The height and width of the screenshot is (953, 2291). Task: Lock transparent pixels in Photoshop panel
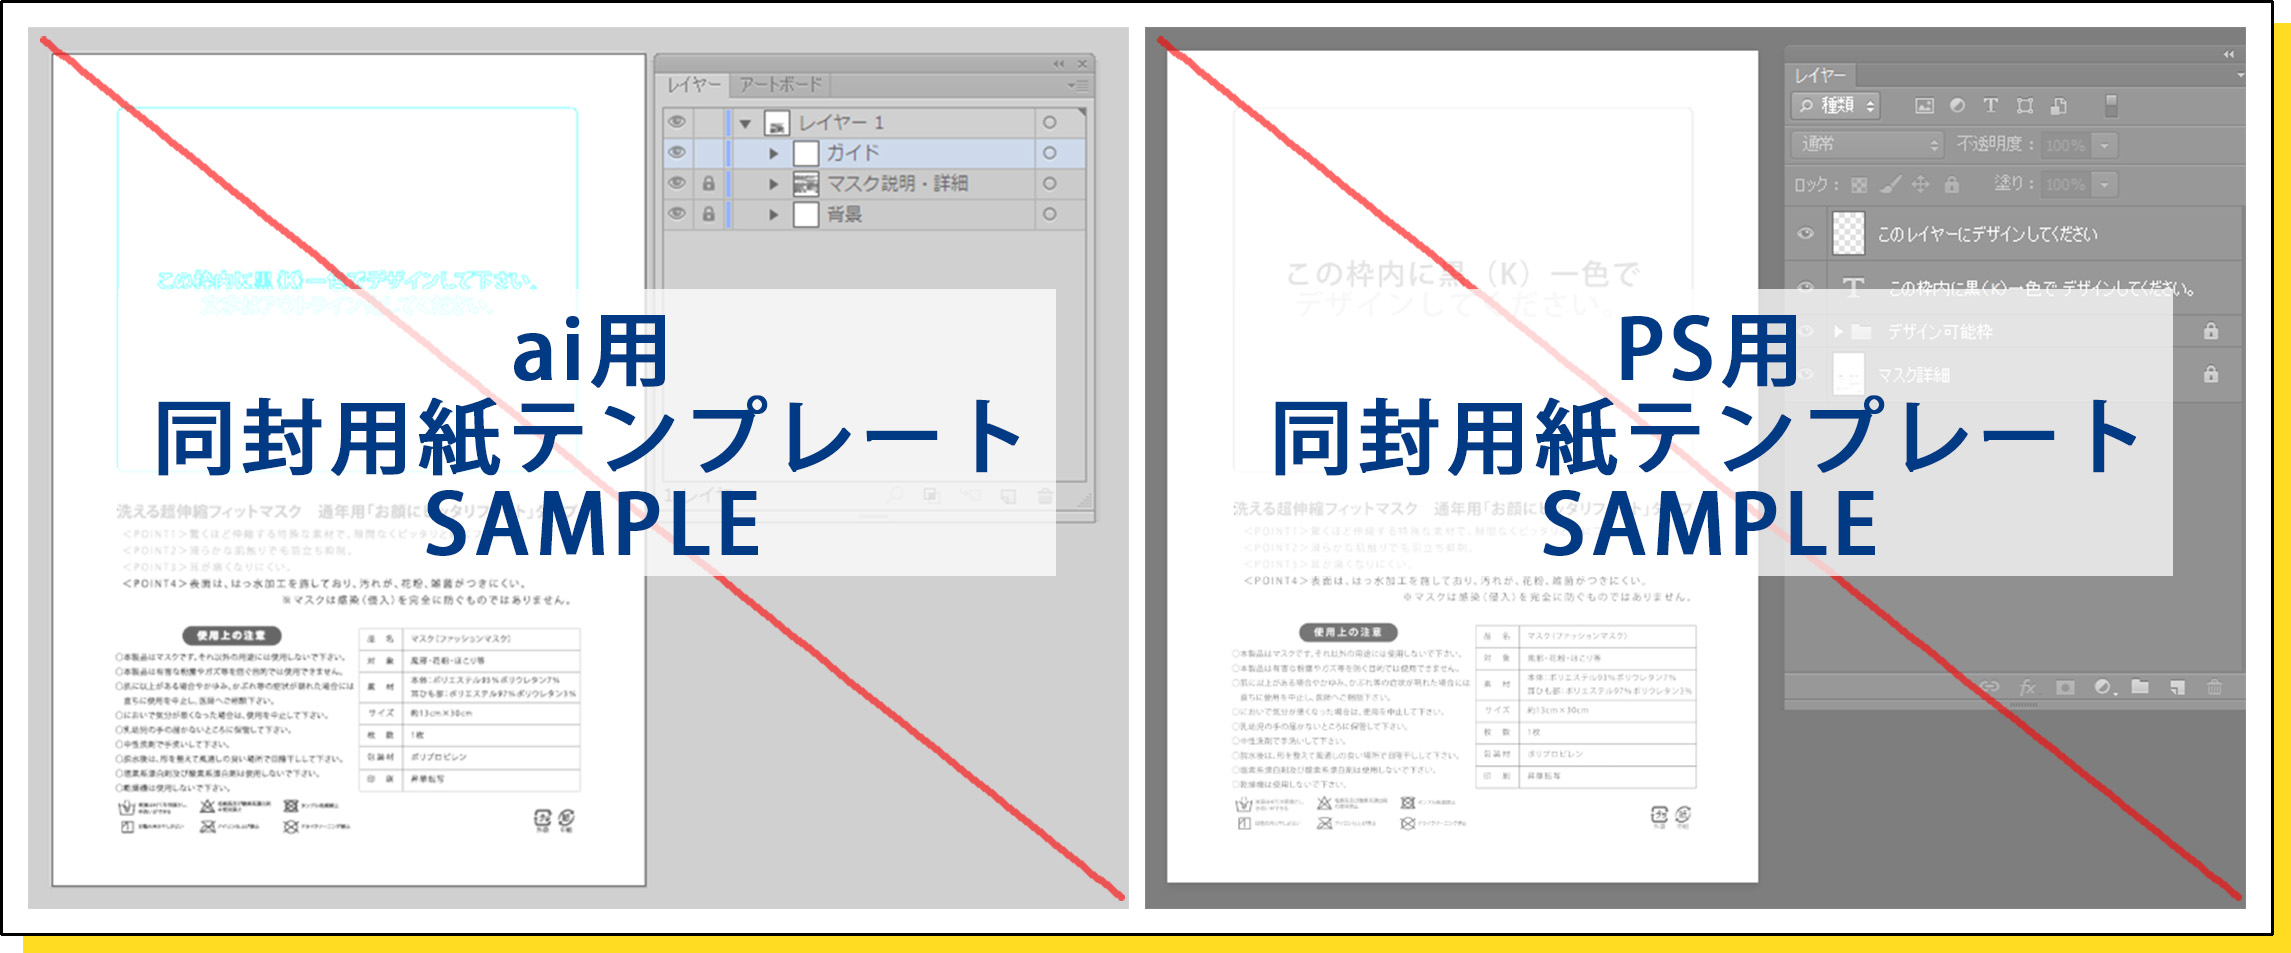tap(1859, 185)
